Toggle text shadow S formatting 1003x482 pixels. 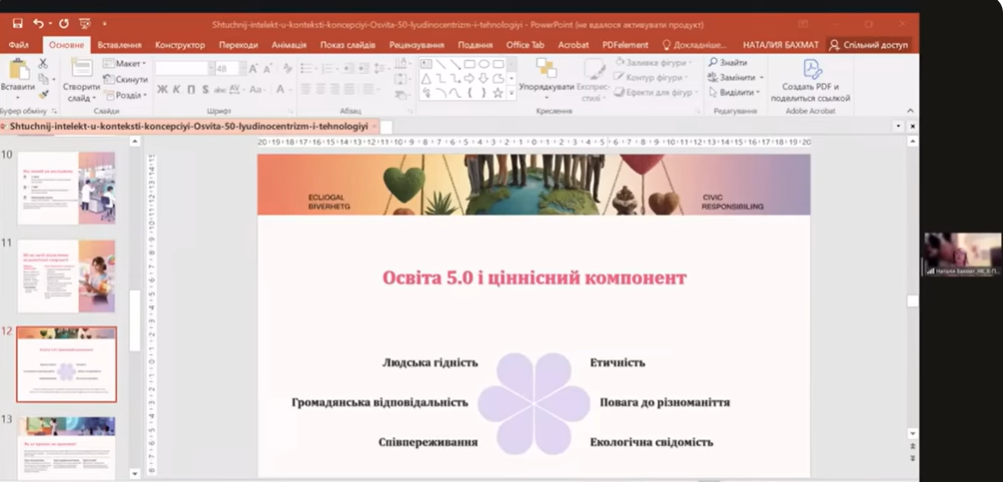(x=205, y=90)
